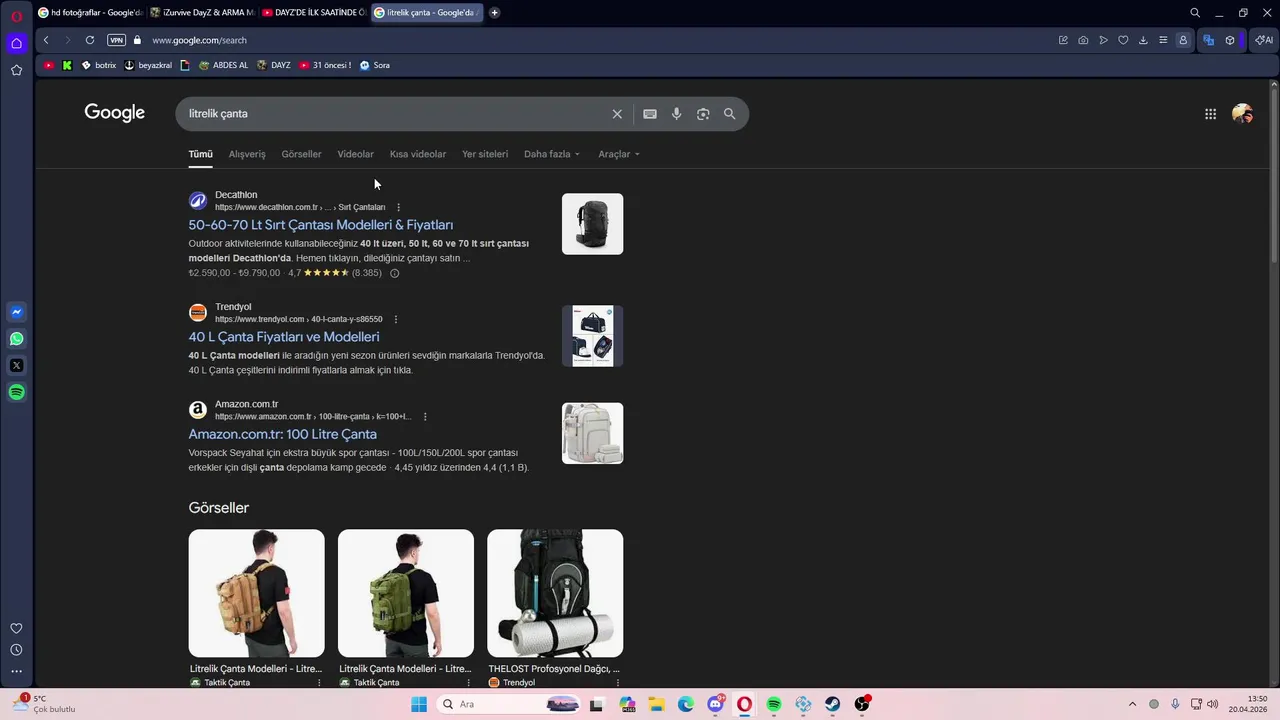This screenshot has height=720, width=1280.
Task: Clear the Google search box with the X icon
Action: click(x=617, y=114)
